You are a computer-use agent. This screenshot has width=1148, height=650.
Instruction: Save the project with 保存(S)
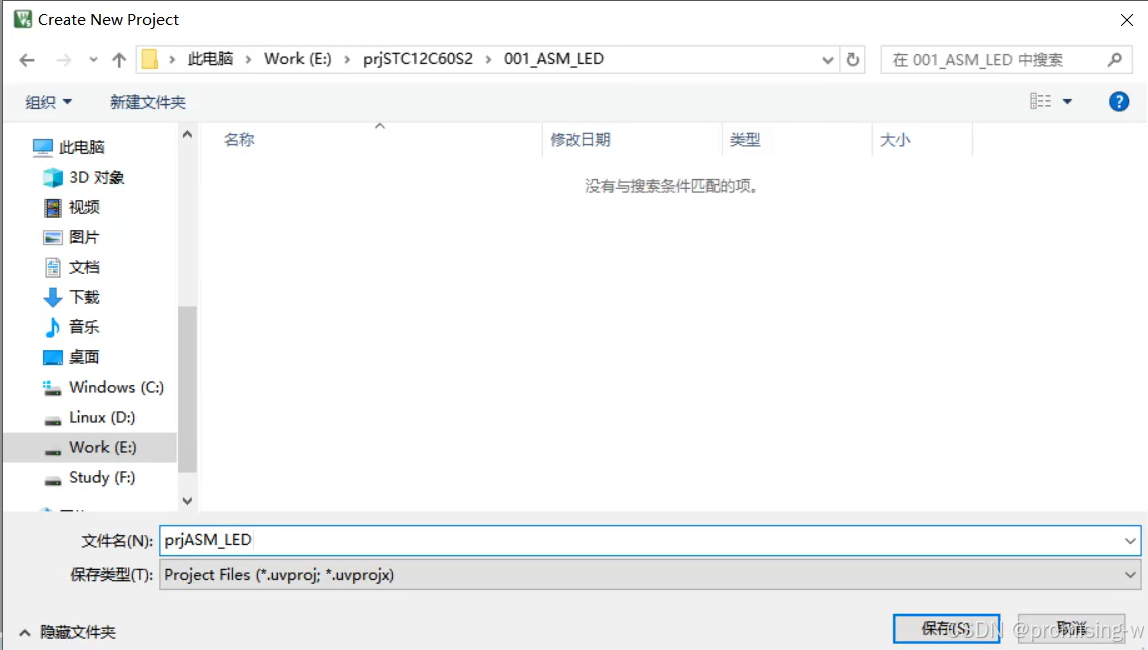click(x=946, y=629)
